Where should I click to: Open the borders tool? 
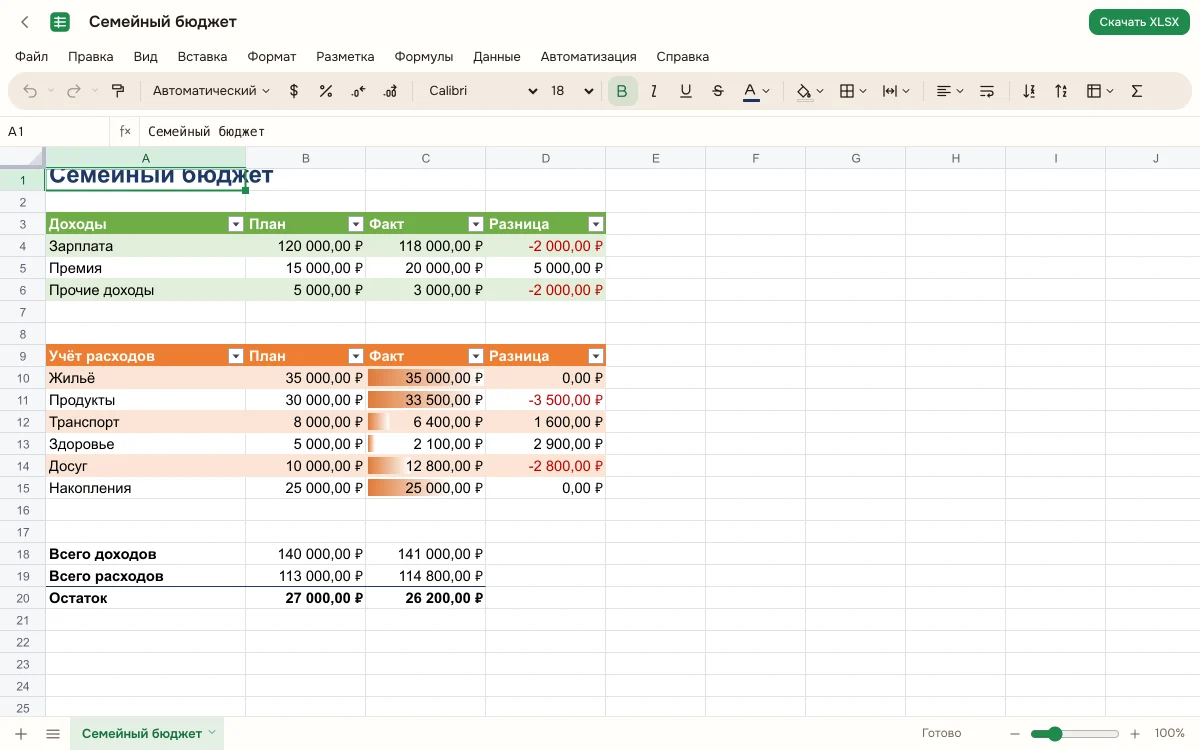847,91
